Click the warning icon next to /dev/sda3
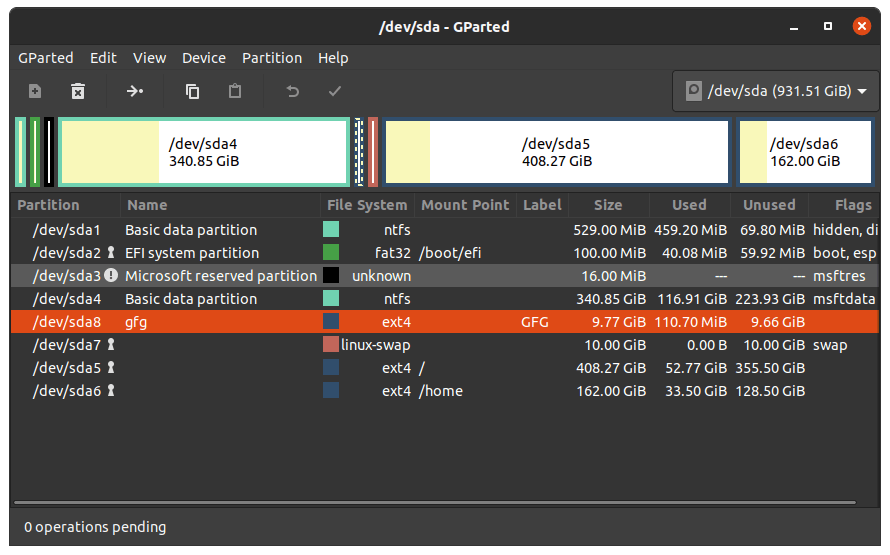Image resolution: width=890 pixels, height=555 pixels. point(111,275)
